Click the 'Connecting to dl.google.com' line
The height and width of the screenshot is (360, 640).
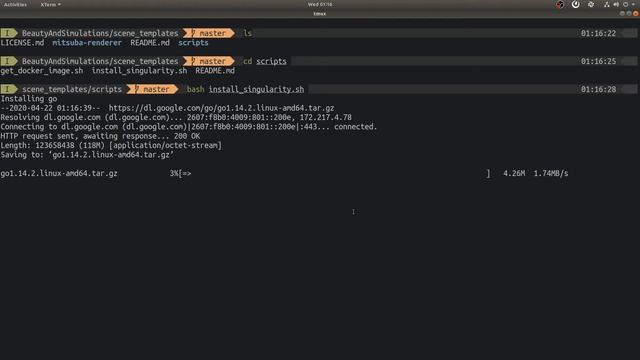tap(189, 127)
